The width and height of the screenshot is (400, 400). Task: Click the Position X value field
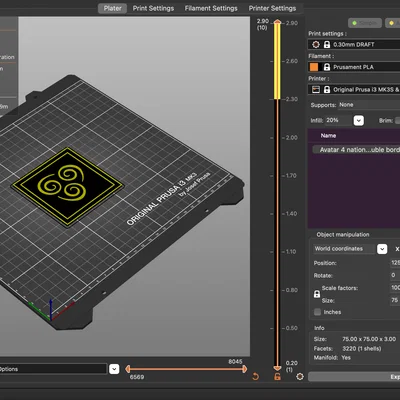click(x=395, y=263)
